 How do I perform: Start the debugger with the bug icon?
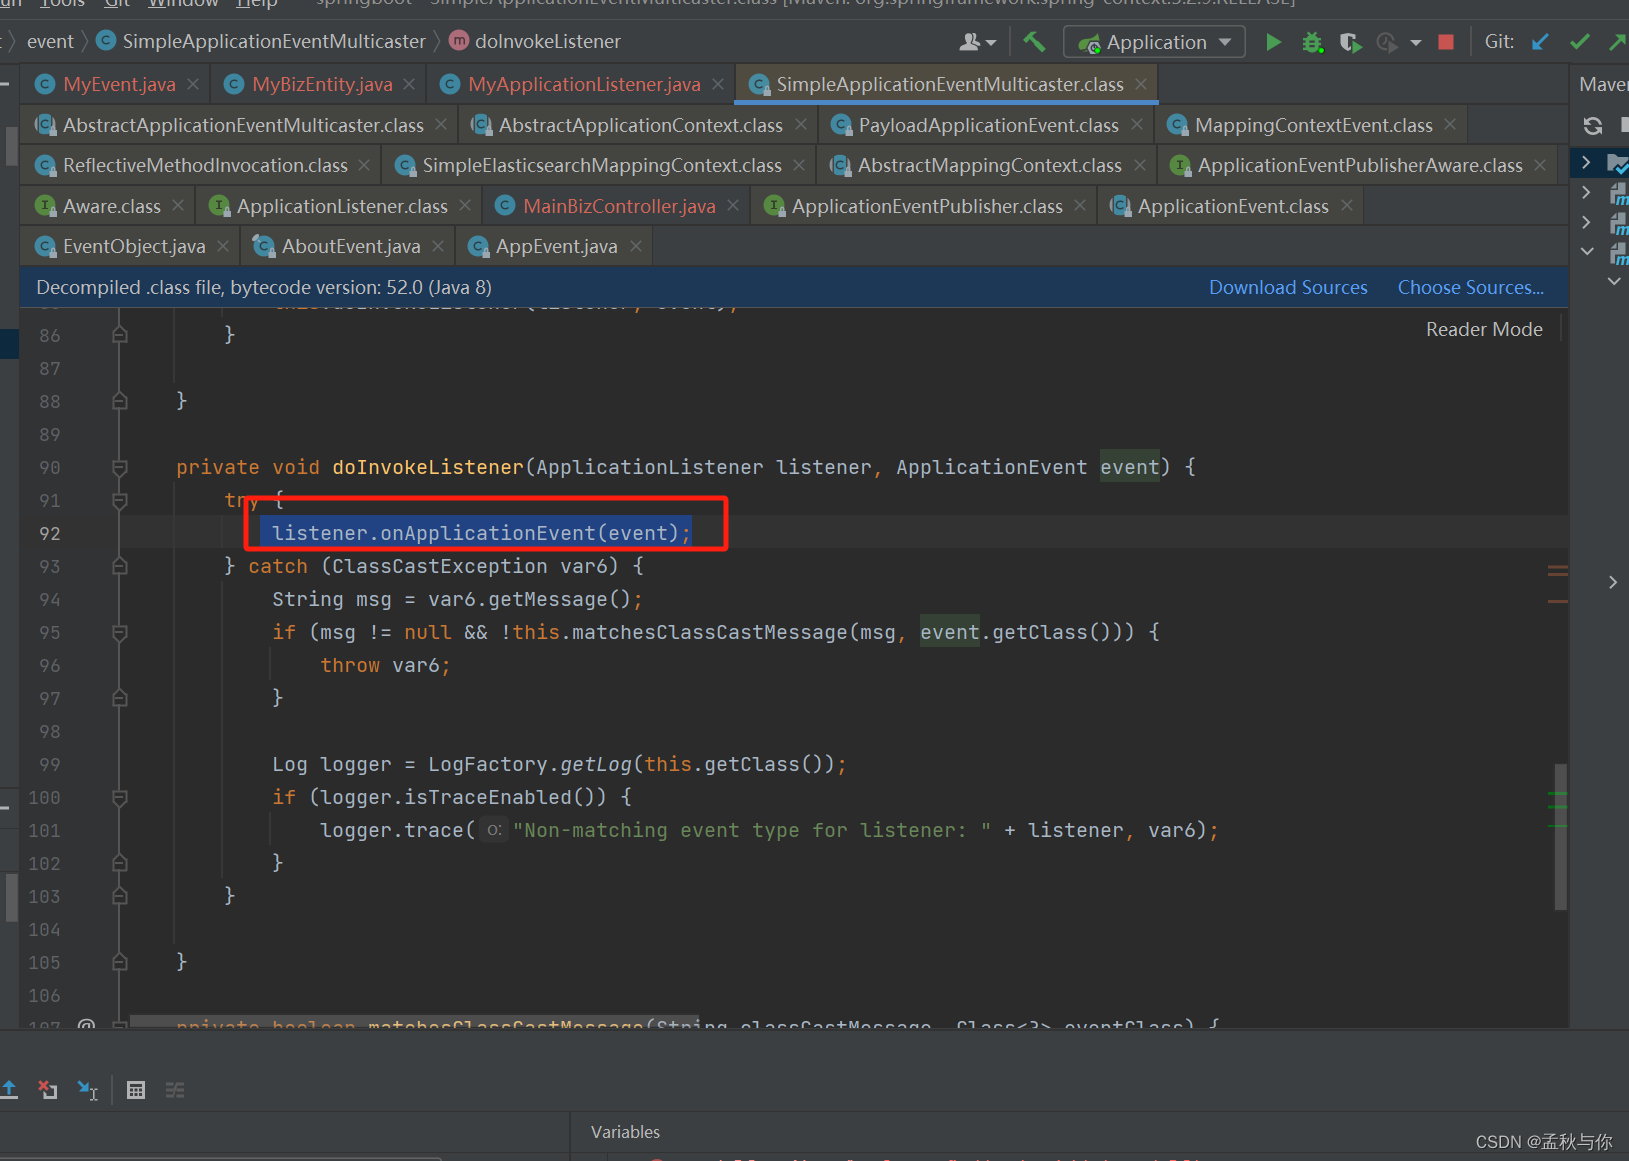1311,41
